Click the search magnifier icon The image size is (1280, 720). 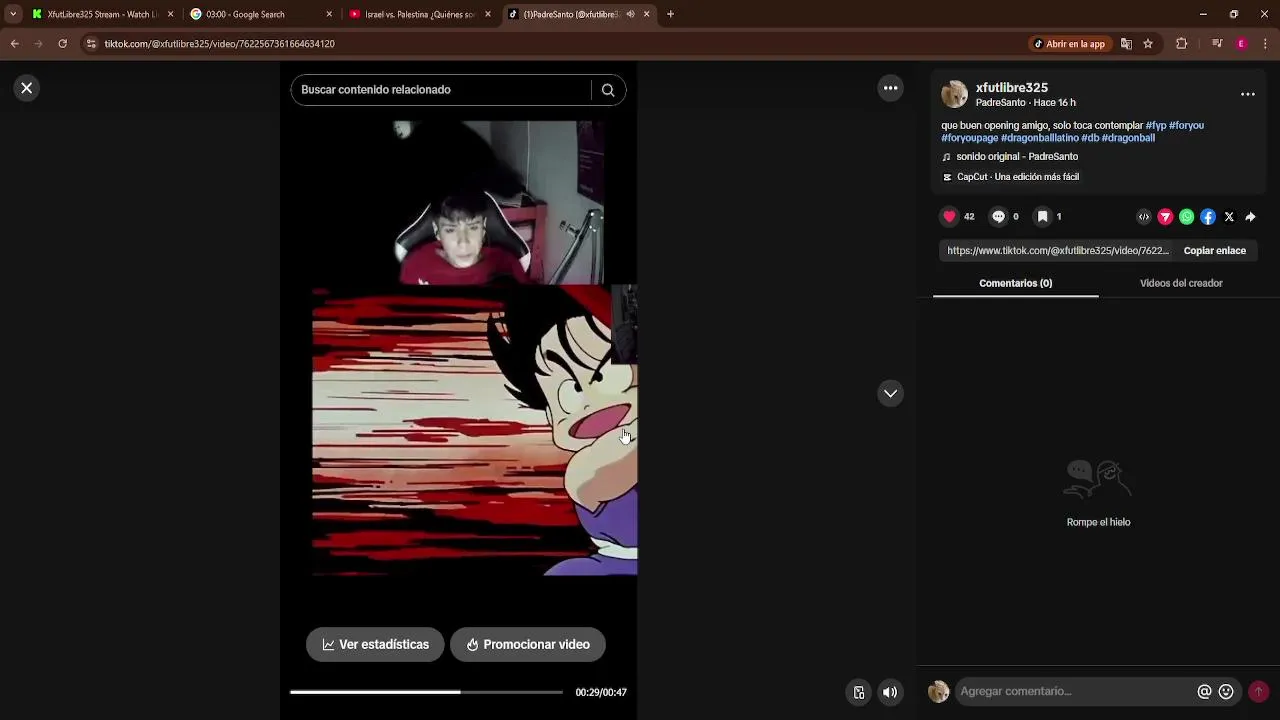point(608,90)
